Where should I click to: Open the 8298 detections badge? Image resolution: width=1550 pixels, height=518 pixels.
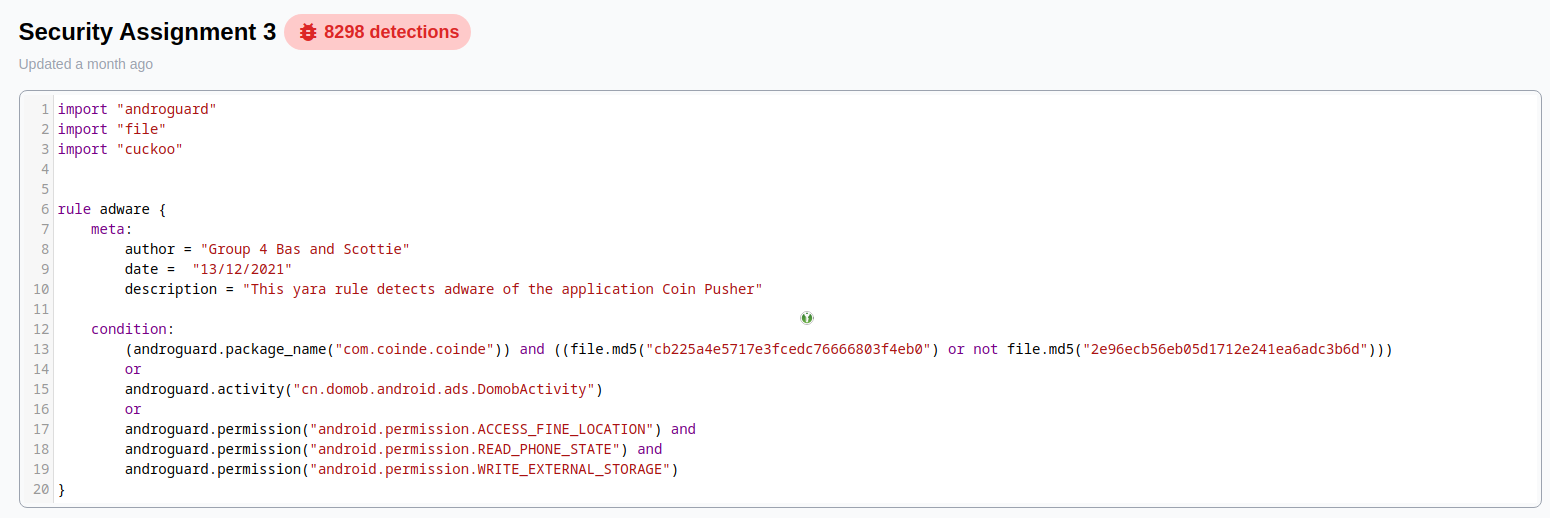377,32
